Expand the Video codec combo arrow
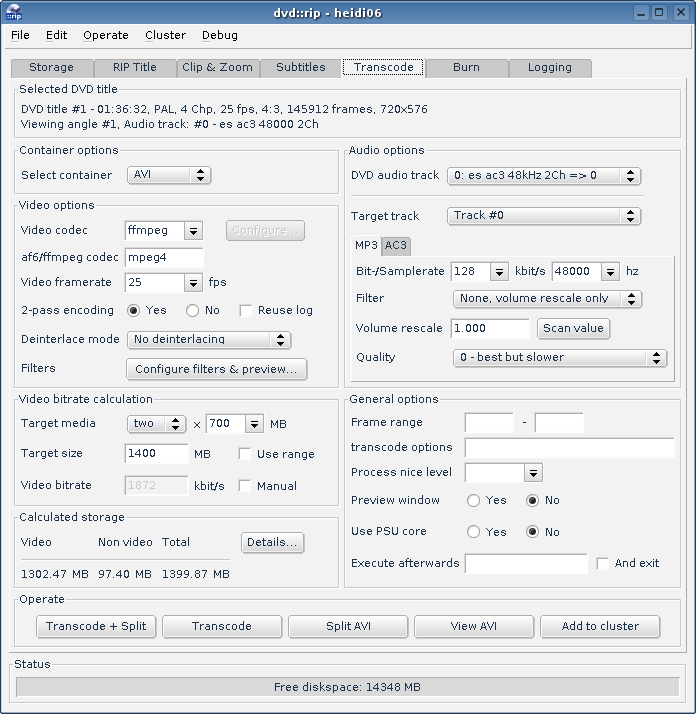This screenshot has height=714, width=696. click(193, 231)
